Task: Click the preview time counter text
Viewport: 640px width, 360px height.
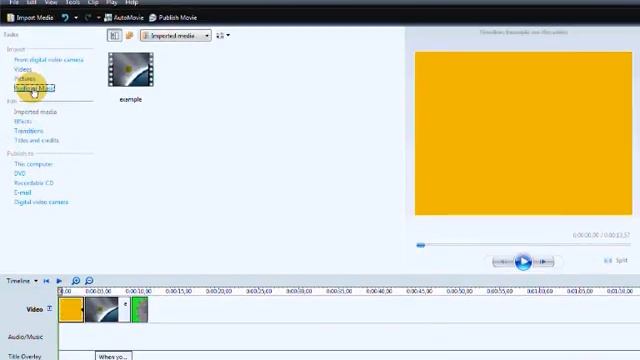Action: pos(601,235)
